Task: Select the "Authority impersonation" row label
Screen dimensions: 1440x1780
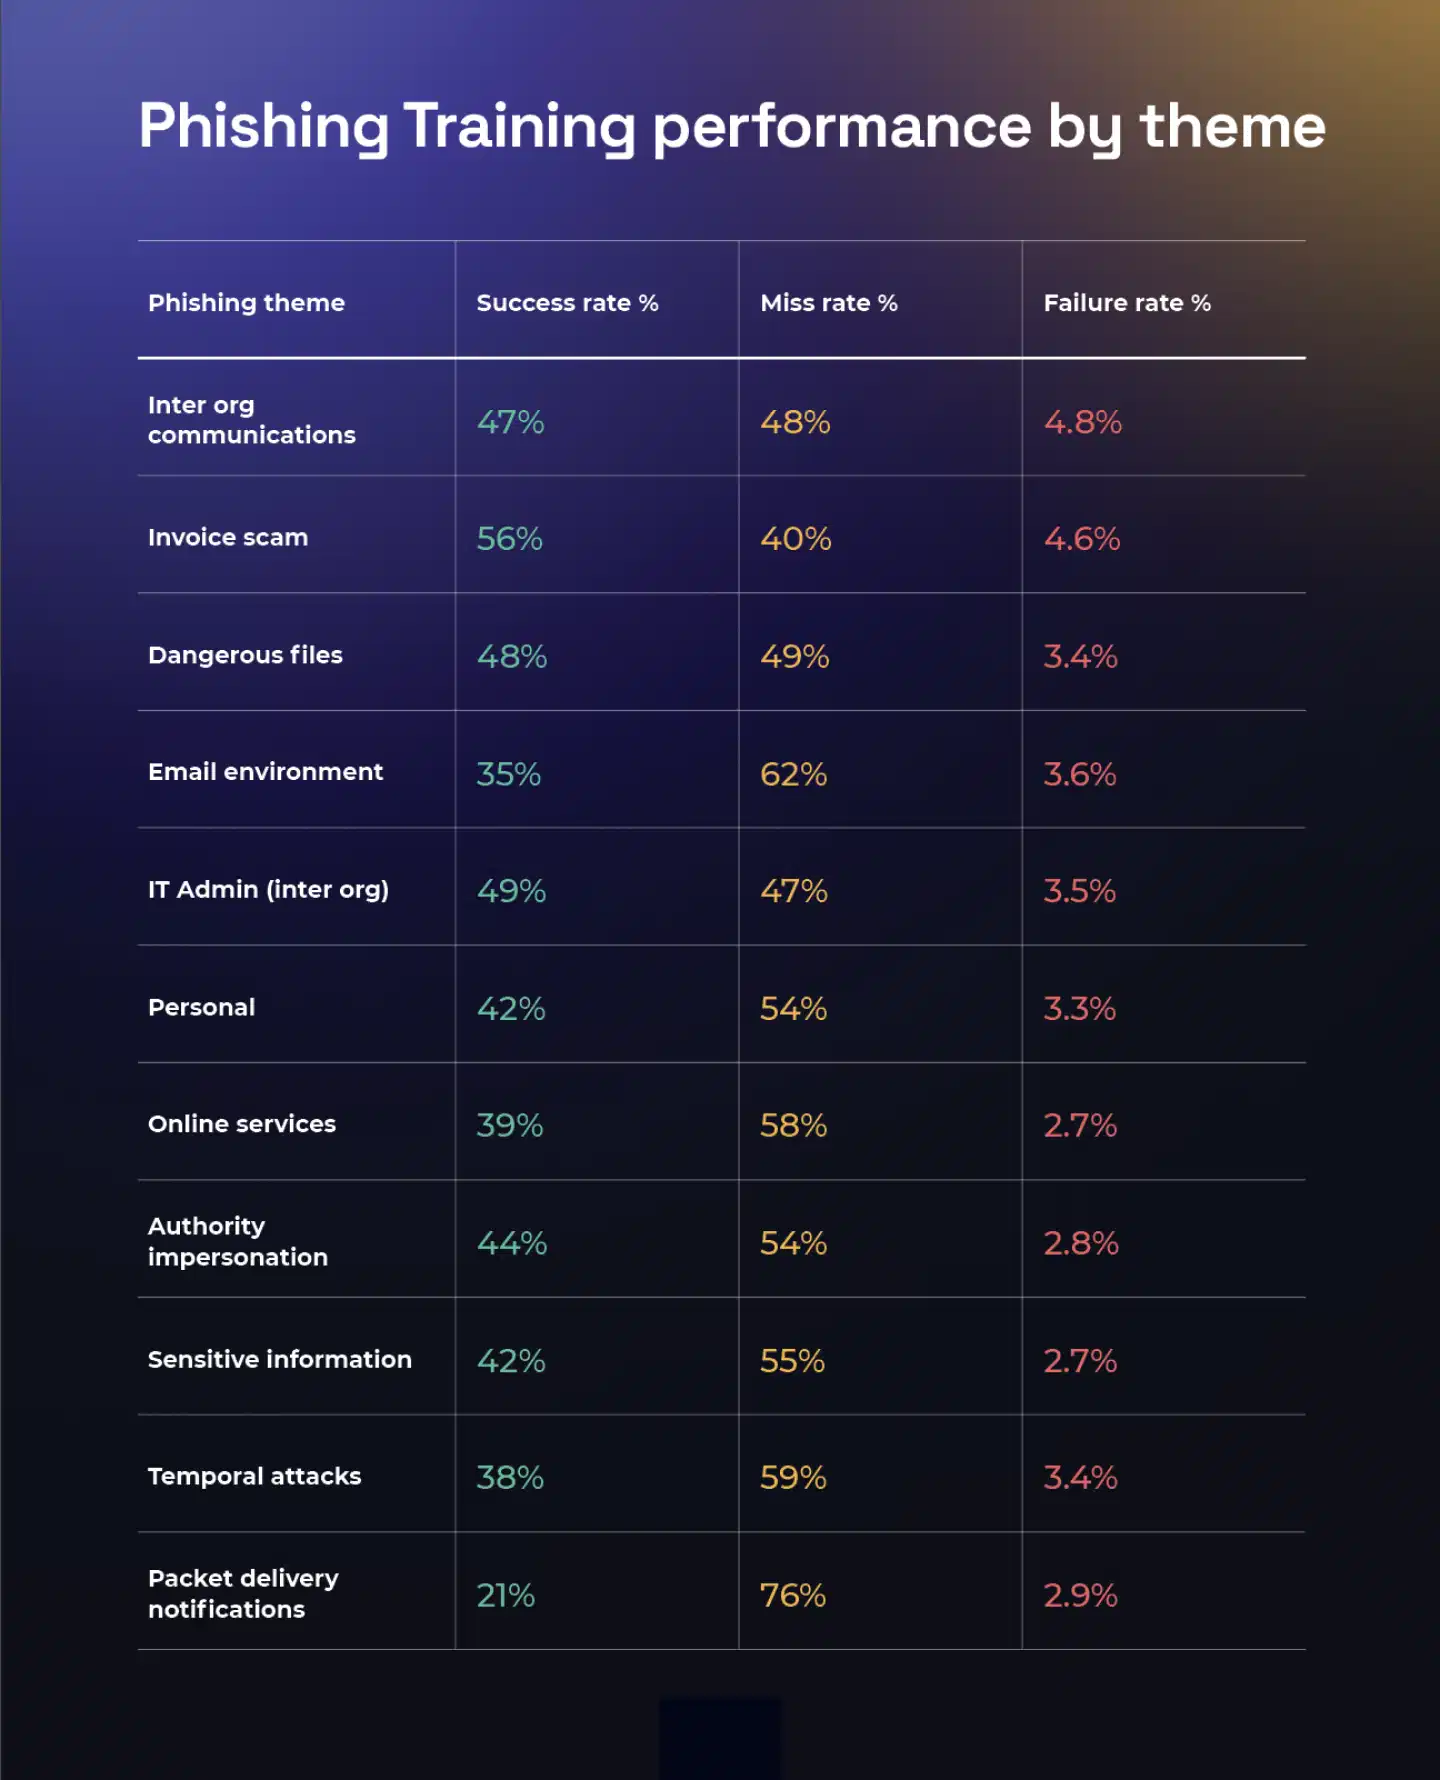Action: pyautogui.click(x=237, y=1241)
